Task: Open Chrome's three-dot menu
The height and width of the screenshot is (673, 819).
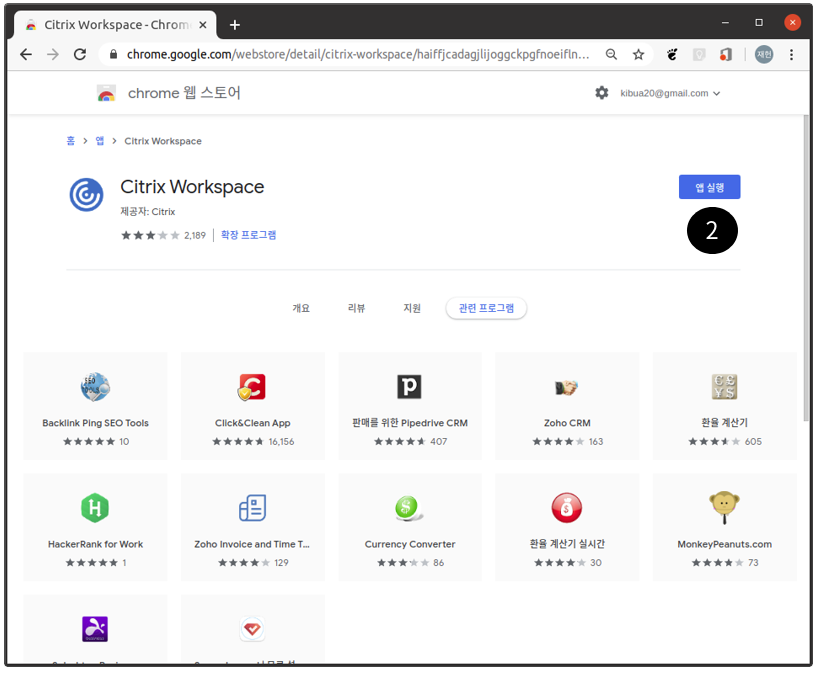Action: point(791,54)
